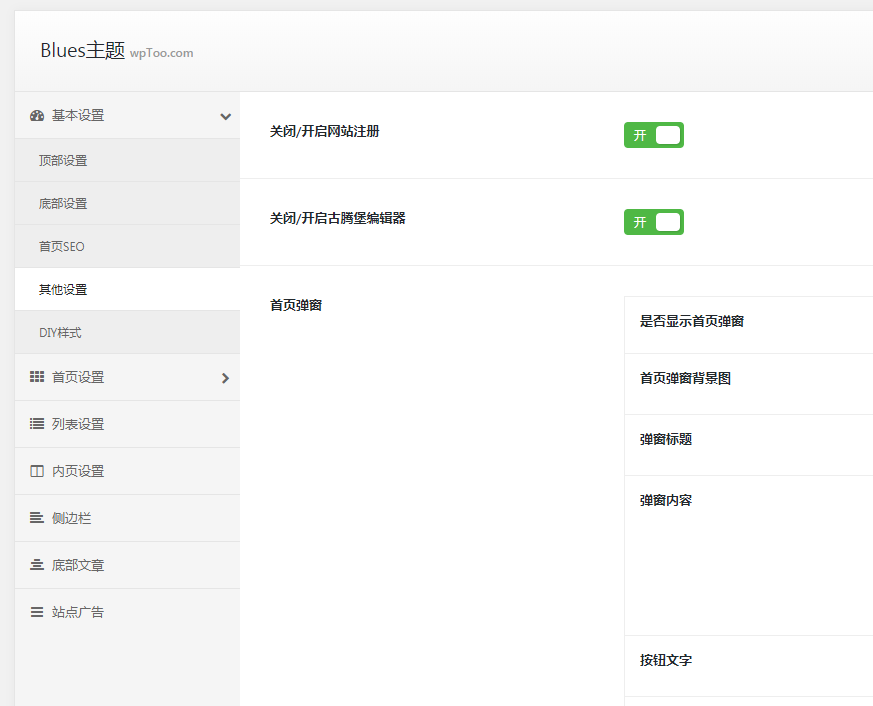Toggle the 关闭/开启网站注册 switch
This screenshot has width=873, height=706.
(653, 135)
